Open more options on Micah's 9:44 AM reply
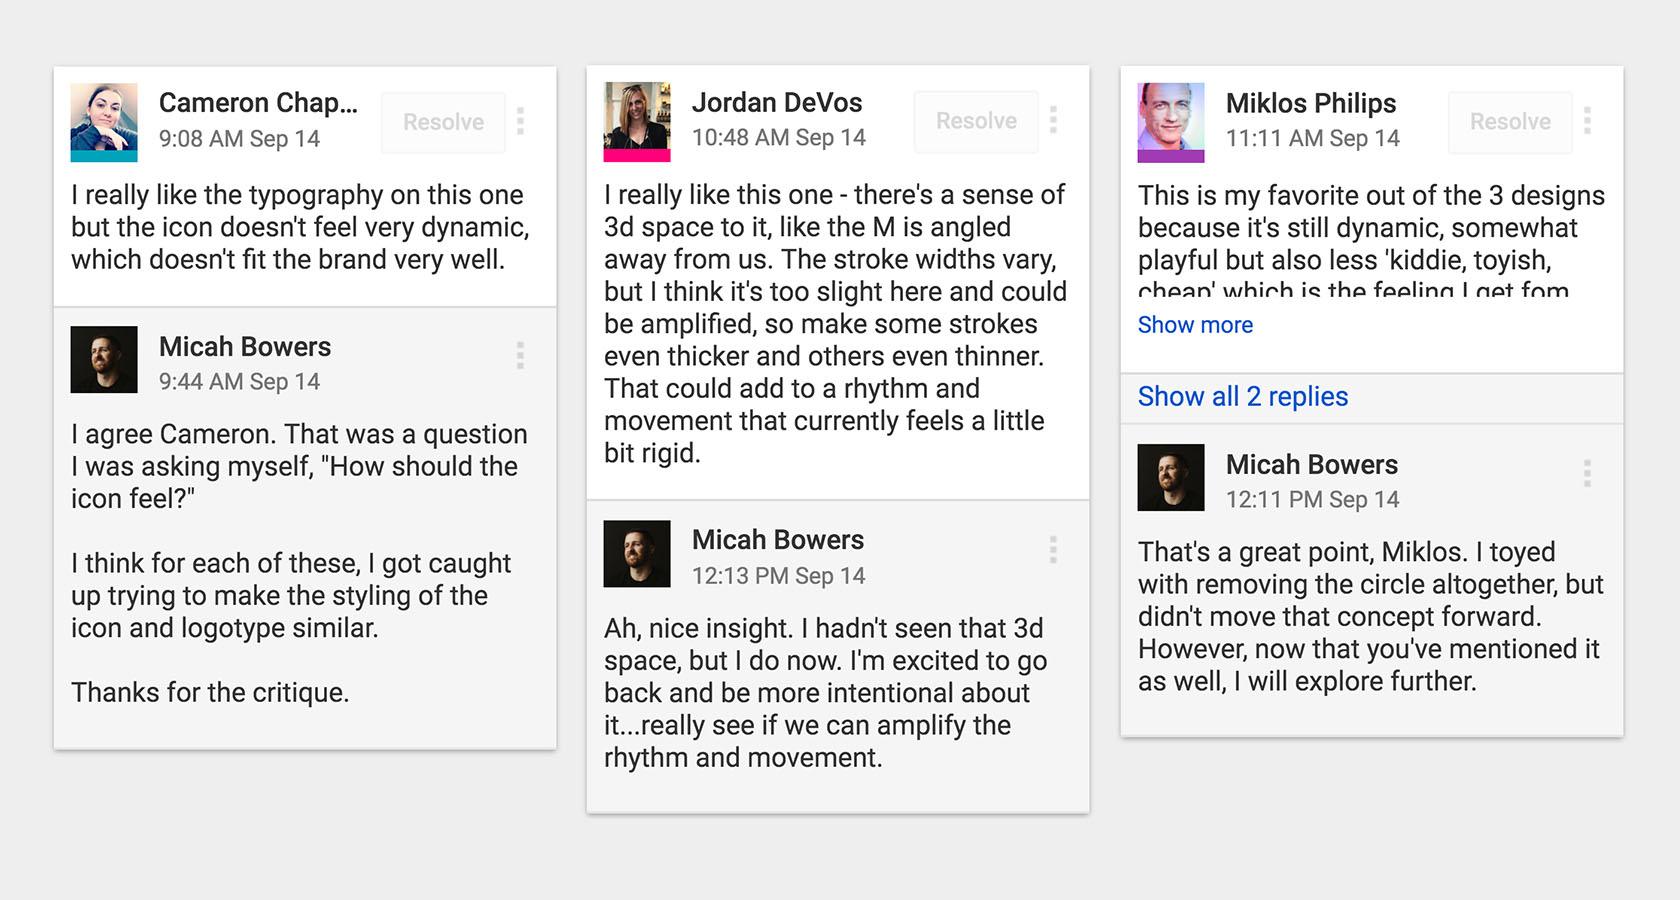The height and width of the screenshot is (900, 1680). pos(520,356)
